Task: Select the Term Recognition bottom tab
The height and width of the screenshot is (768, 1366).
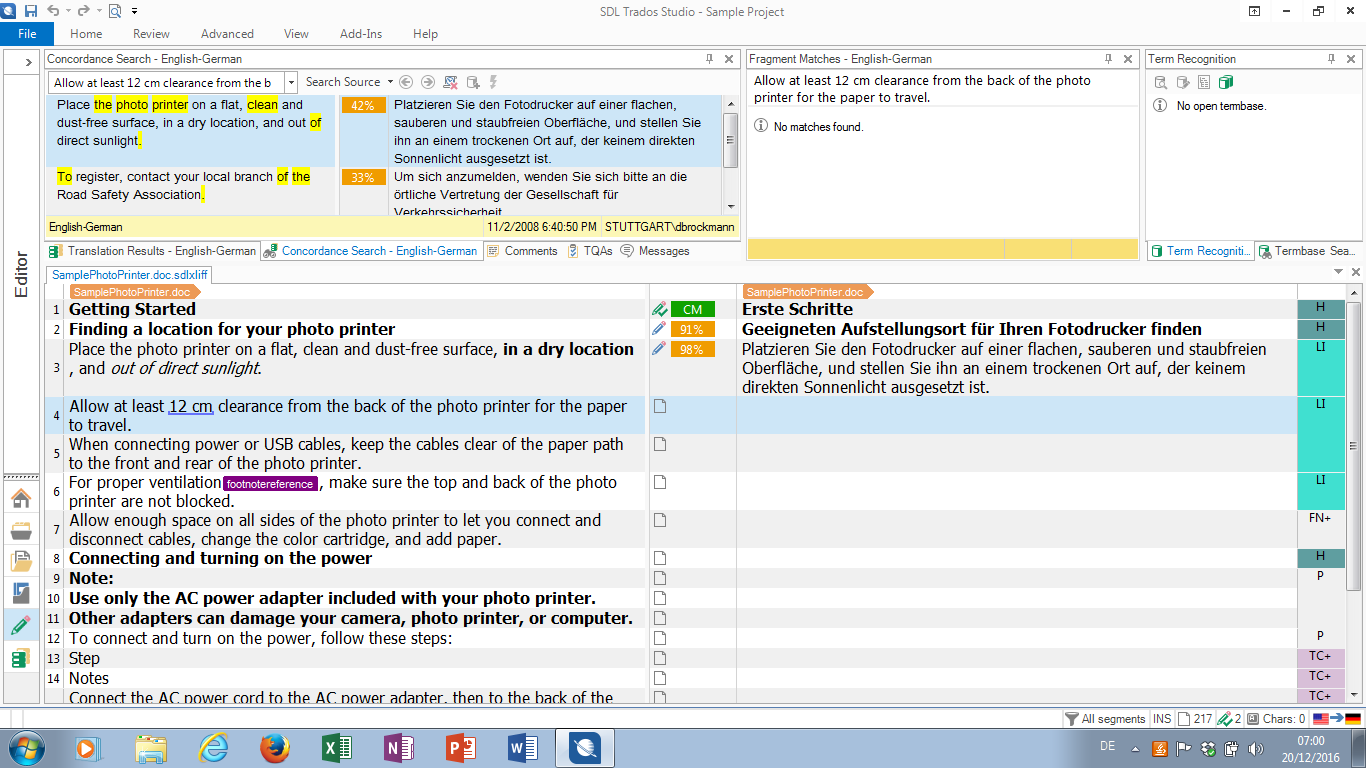Action: click(x=1201, y=251)
